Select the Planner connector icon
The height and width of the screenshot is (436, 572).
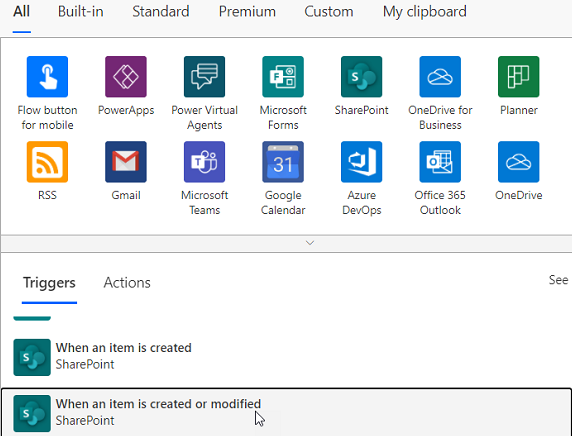click(x=518, y=77)
